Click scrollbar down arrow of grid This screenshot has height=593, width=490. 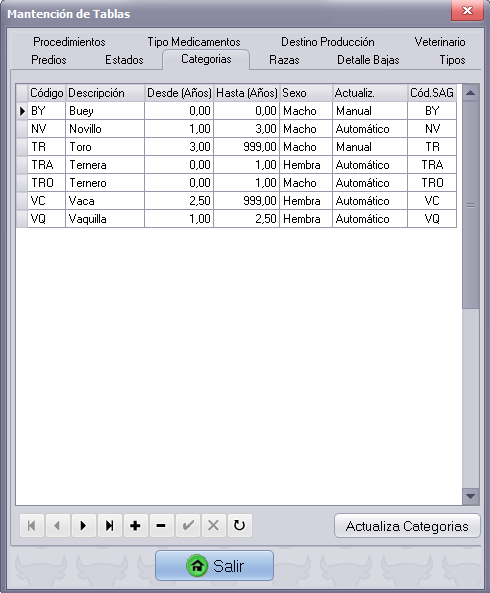[470, 496]
